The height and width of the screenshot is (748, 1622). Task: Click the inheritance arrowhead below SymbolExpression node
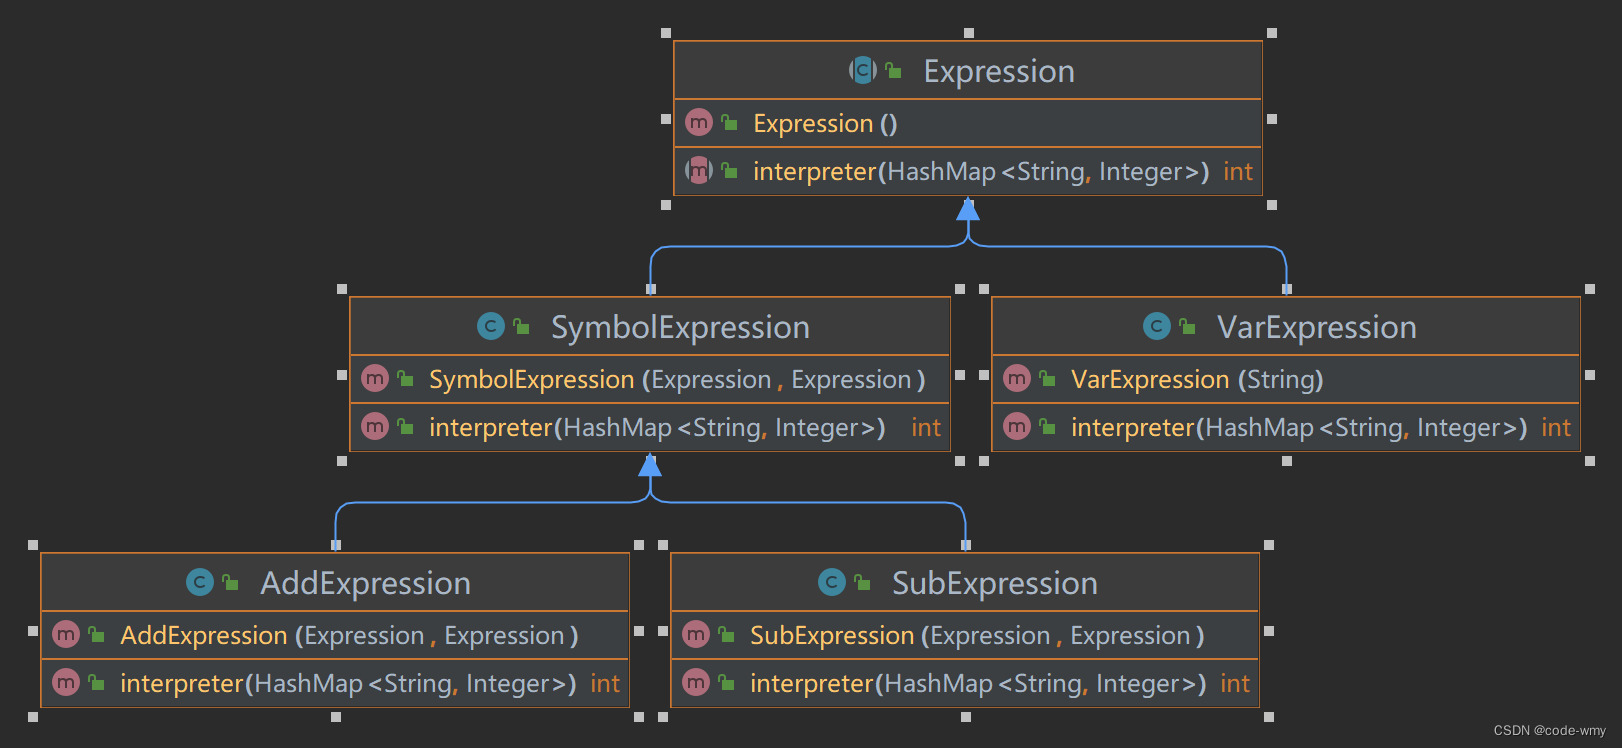[650, 465]
